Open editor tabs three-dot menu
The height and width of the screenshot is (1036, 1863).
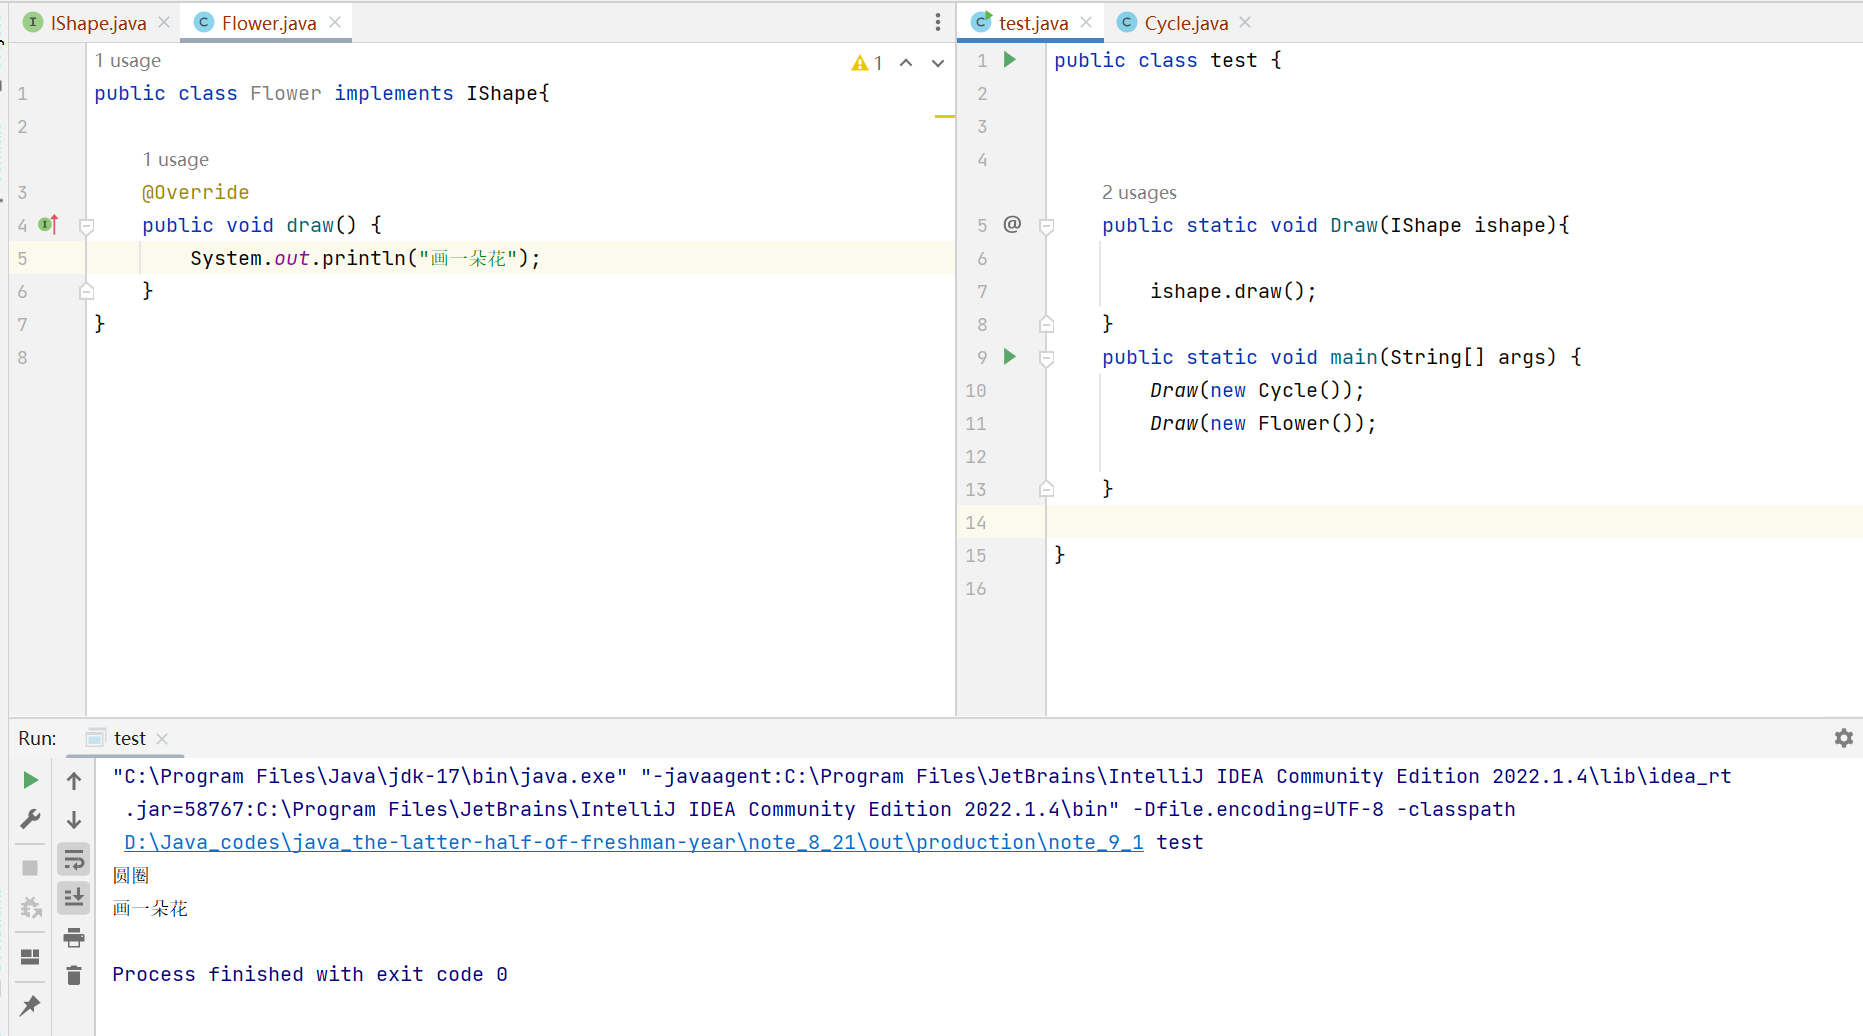(x=938, y=22)
